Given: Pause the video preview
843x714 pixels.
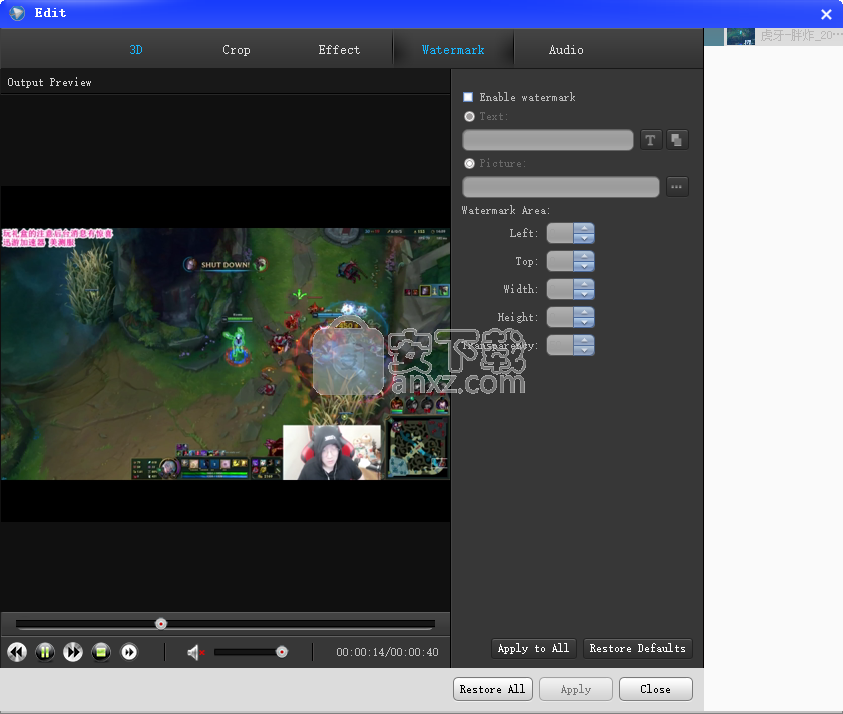Looking at the screenshot, I should click(45, 652).
